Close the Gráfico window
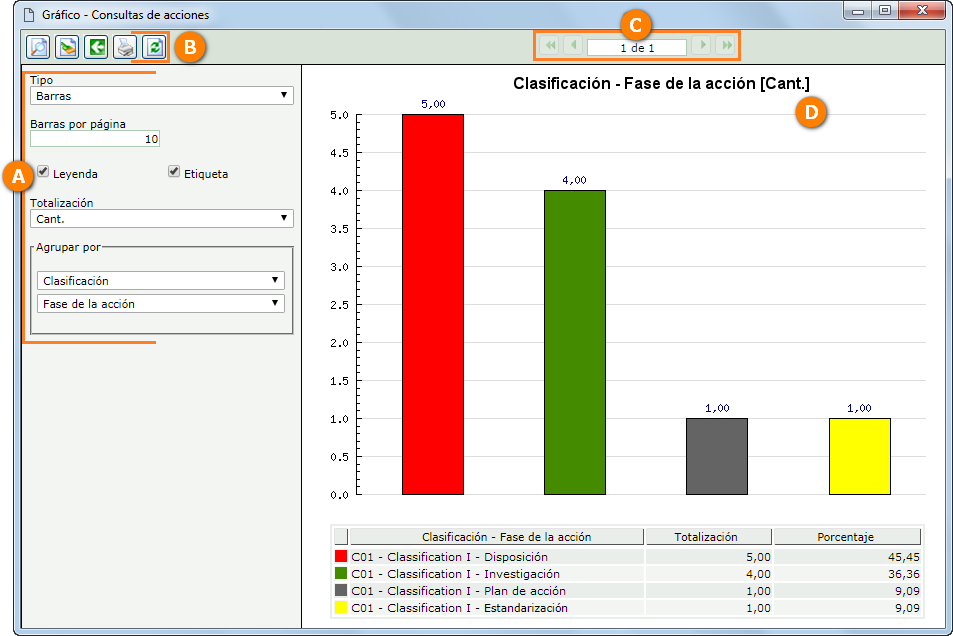Screen dimensions: 953x636 [x=922, y=10]
